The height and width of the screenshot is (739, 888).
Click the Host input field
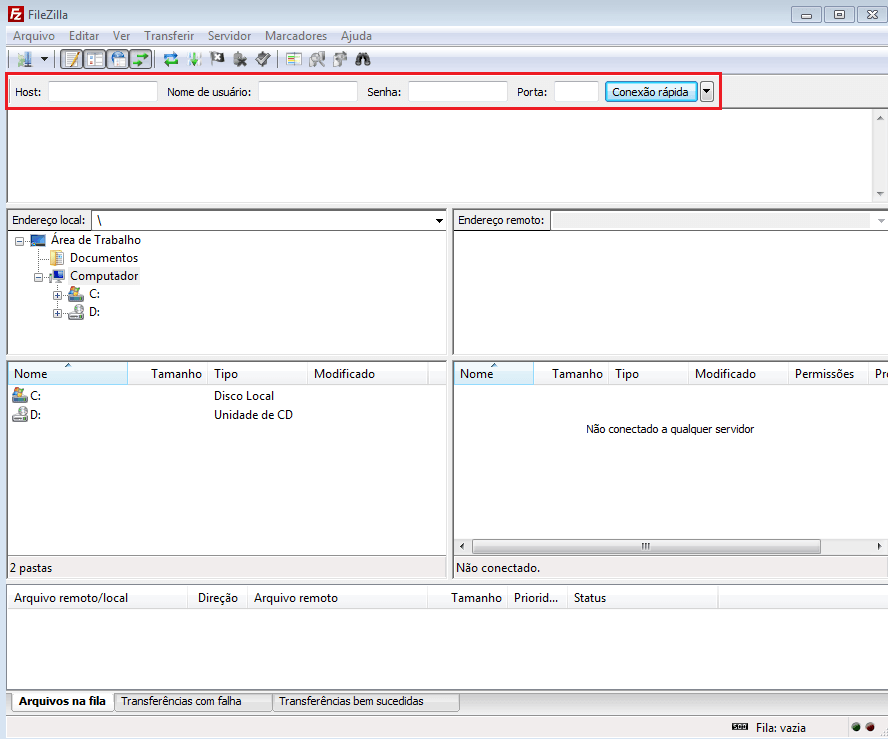[x=103, y=91]
